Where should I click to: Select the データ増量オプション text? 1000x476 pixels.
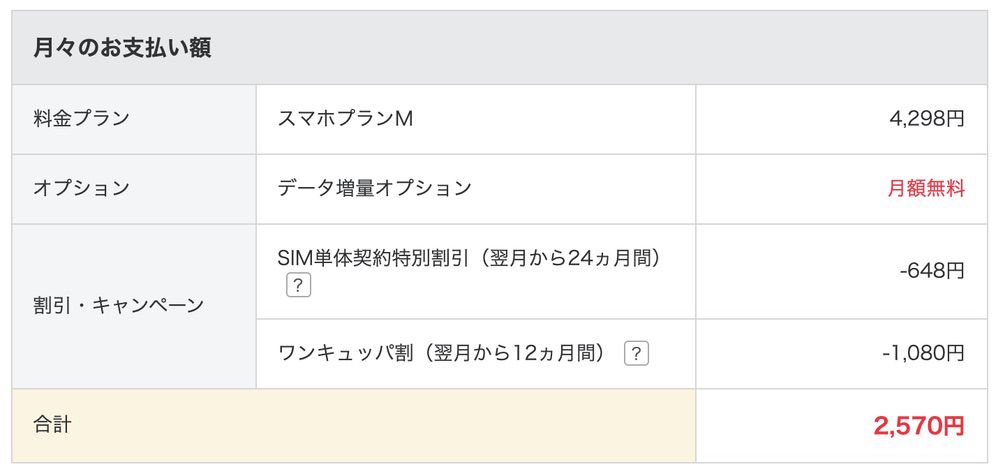point(374,188)
